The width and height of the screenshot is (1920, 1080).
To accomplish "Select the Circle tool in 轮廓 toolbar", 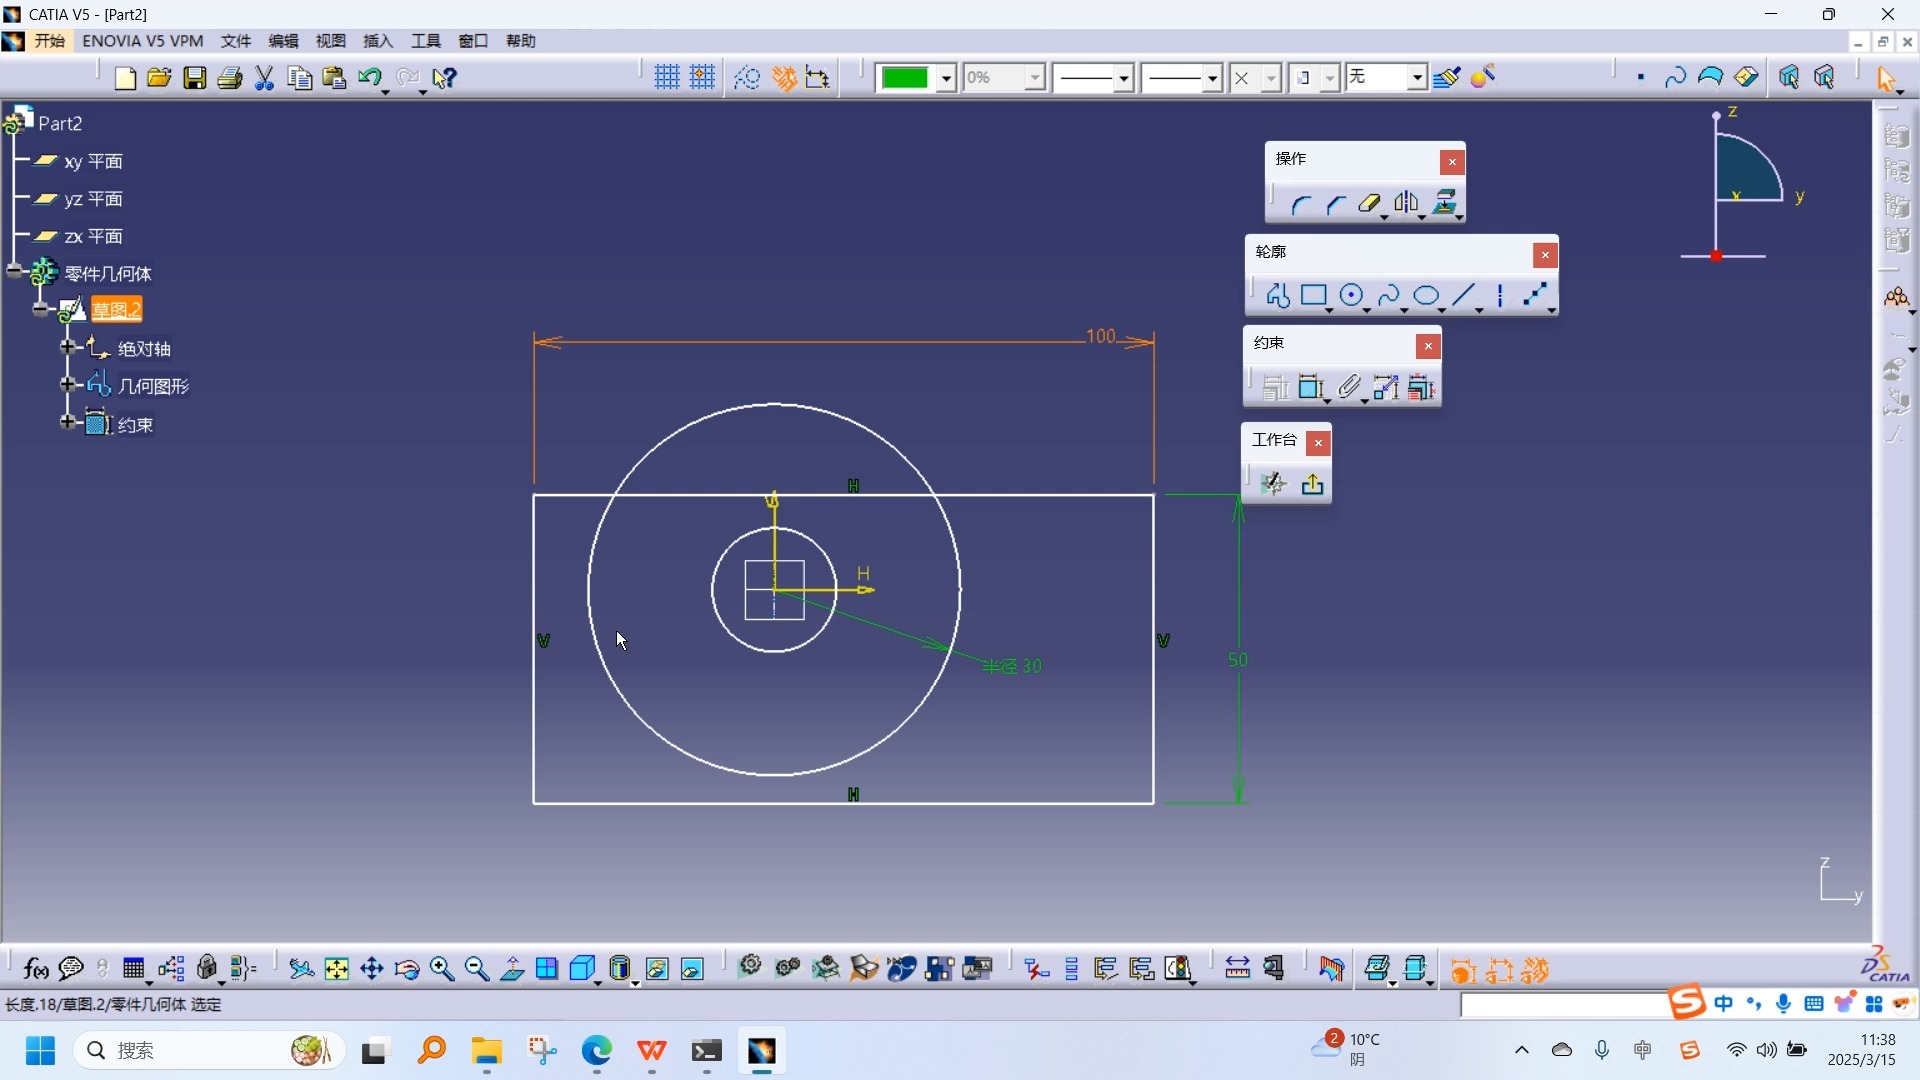I will point(1352,296).
